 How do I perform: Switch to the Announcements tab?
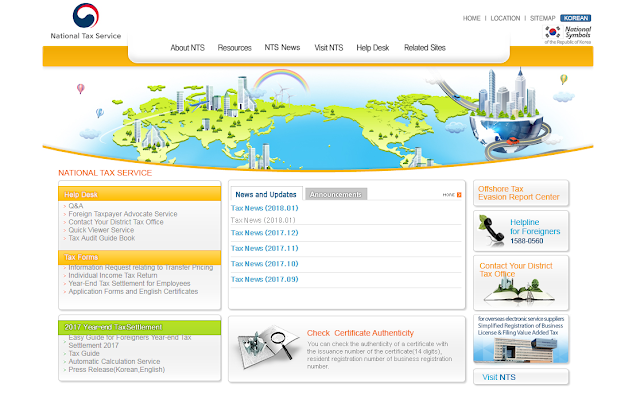[336, 194]
